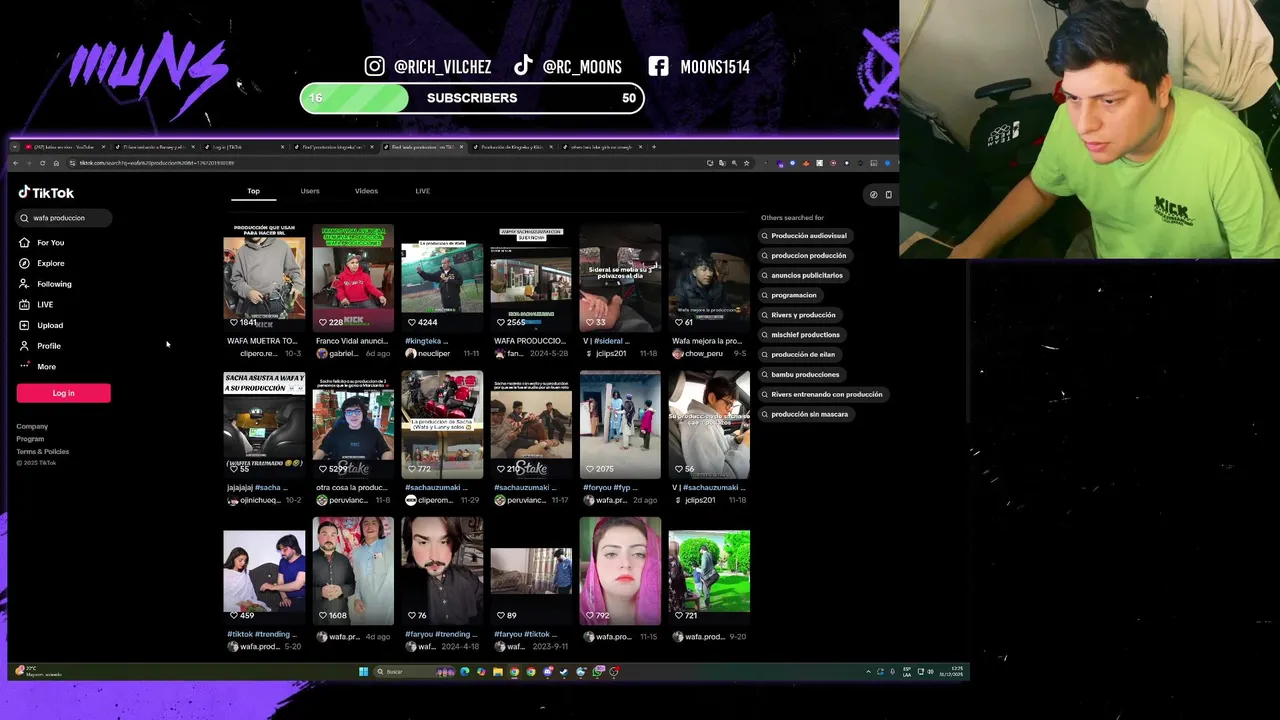Open #sachauzumaki video with 772 likes
The image size is (1280, 720).
(442, 424)
